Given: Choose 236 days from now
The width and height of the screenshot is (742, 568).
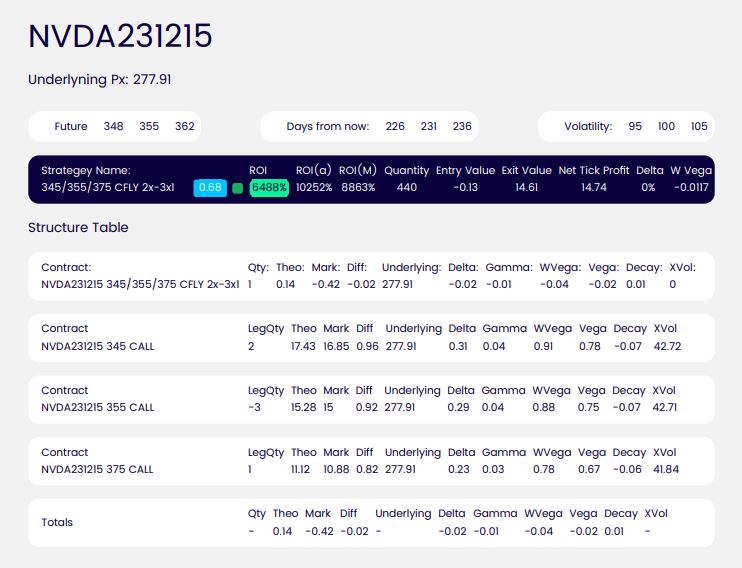Looking at the screenshot, I should tap(461, 127).
